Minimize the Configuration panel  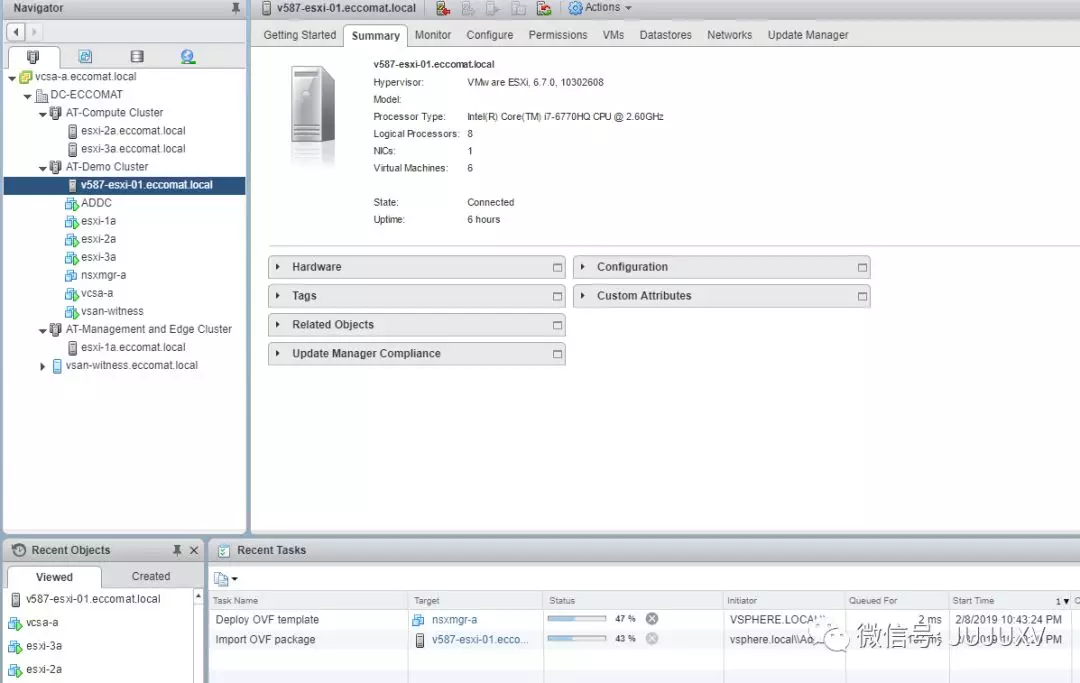tap(862, 267)
